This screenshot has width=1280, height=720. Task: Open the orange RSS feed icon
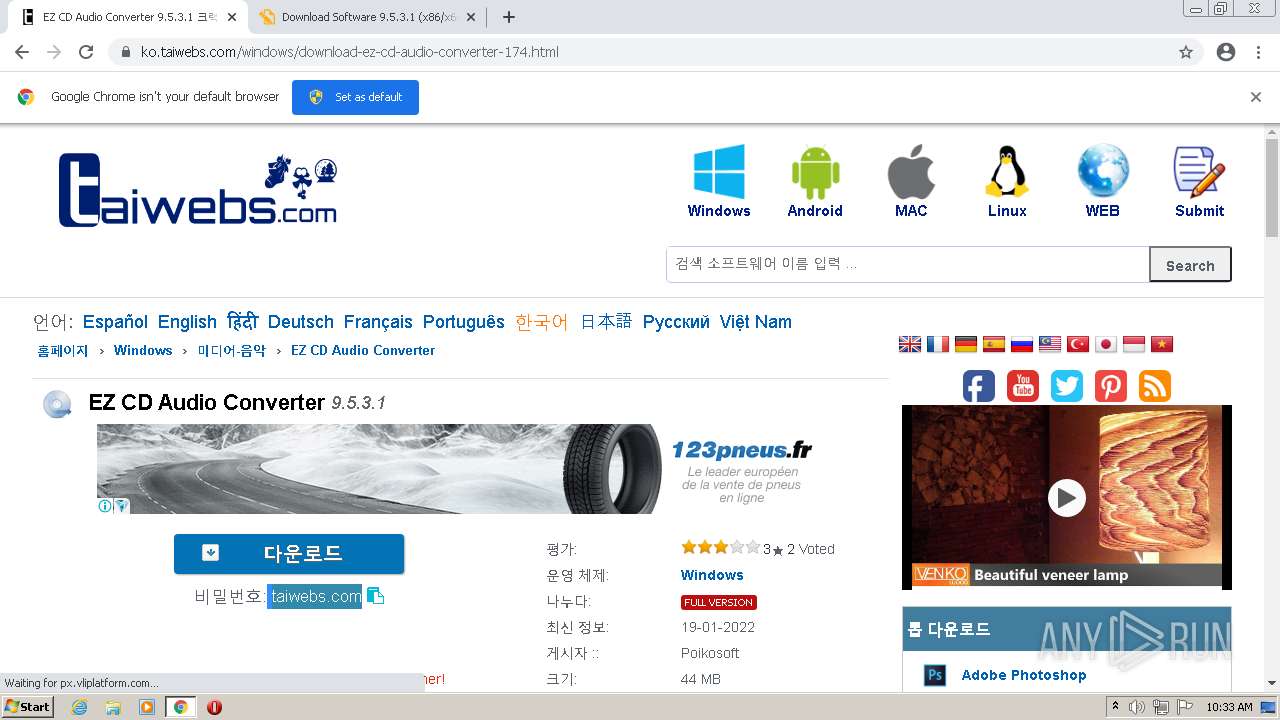1155,386
